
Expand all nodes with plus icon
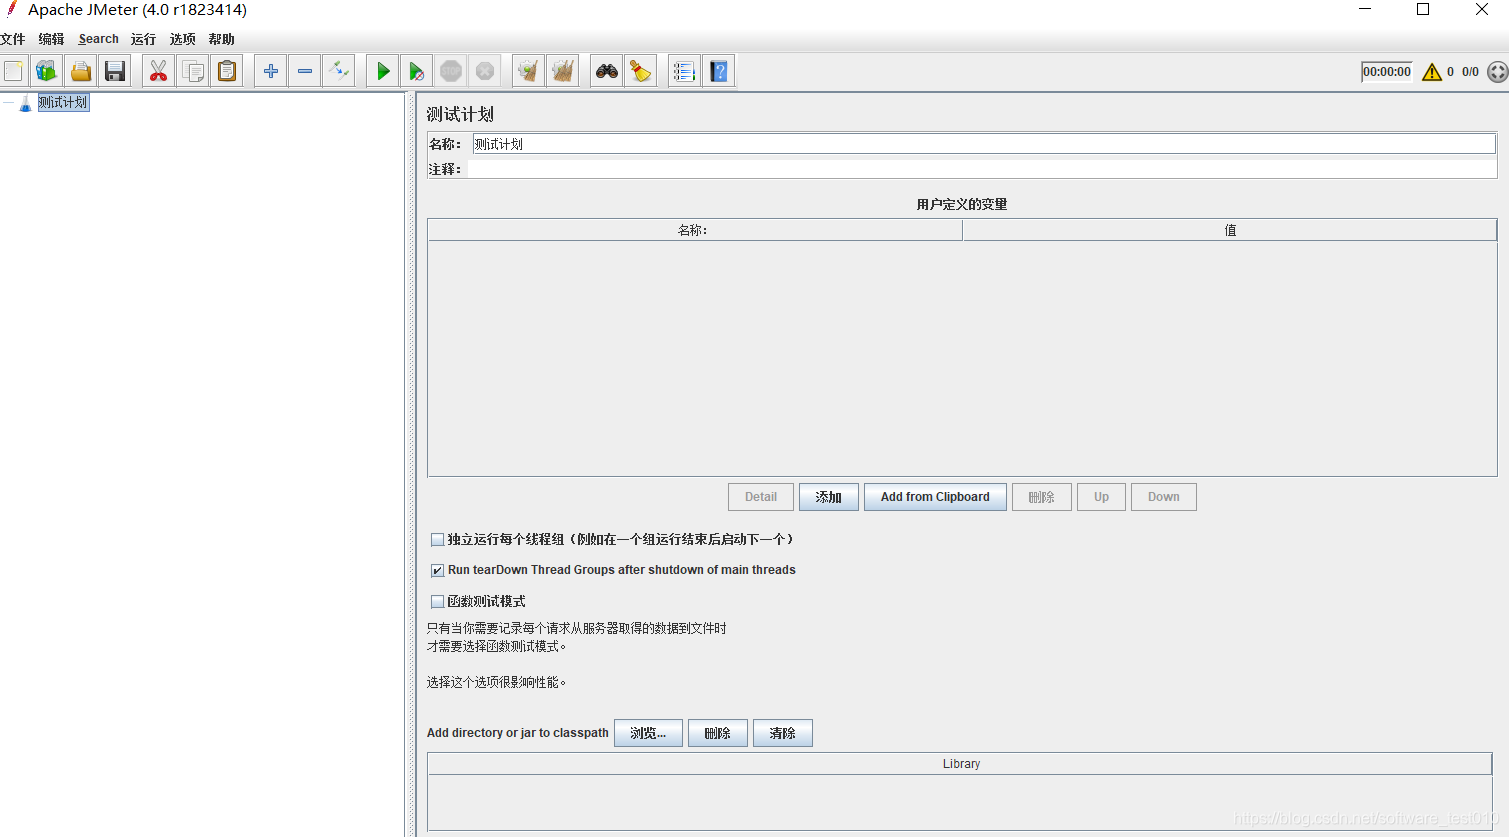[x=270, y=71]
